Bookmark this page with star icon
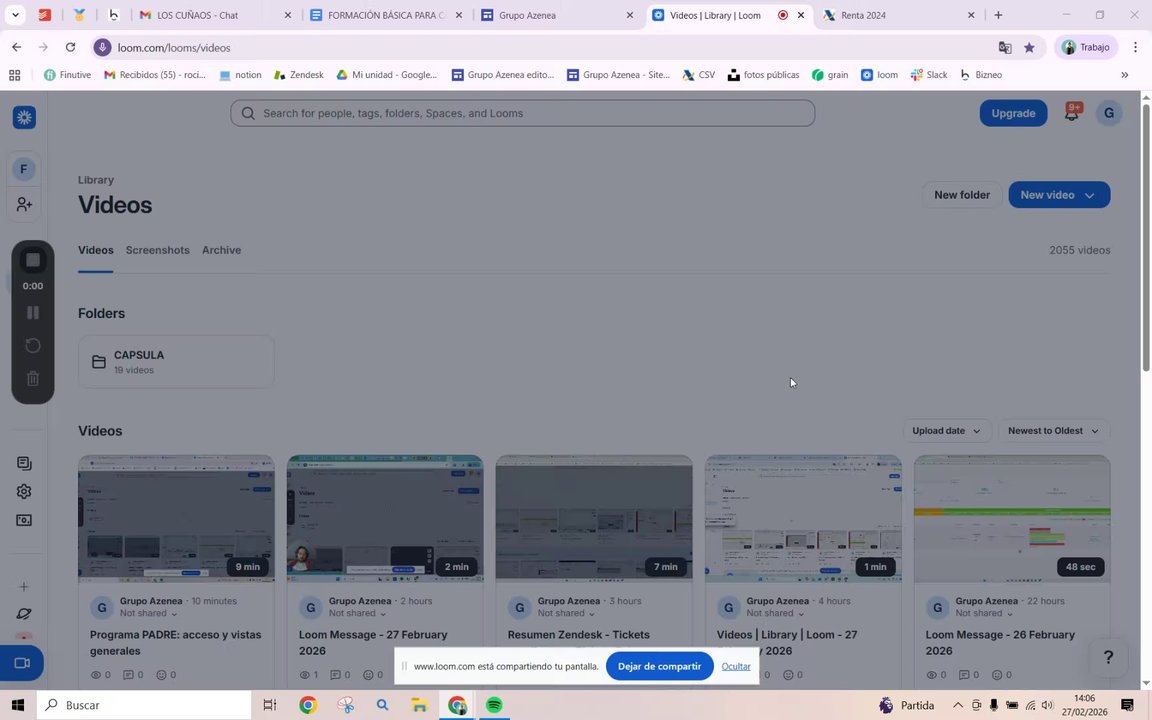 (x=1029, y=48)
